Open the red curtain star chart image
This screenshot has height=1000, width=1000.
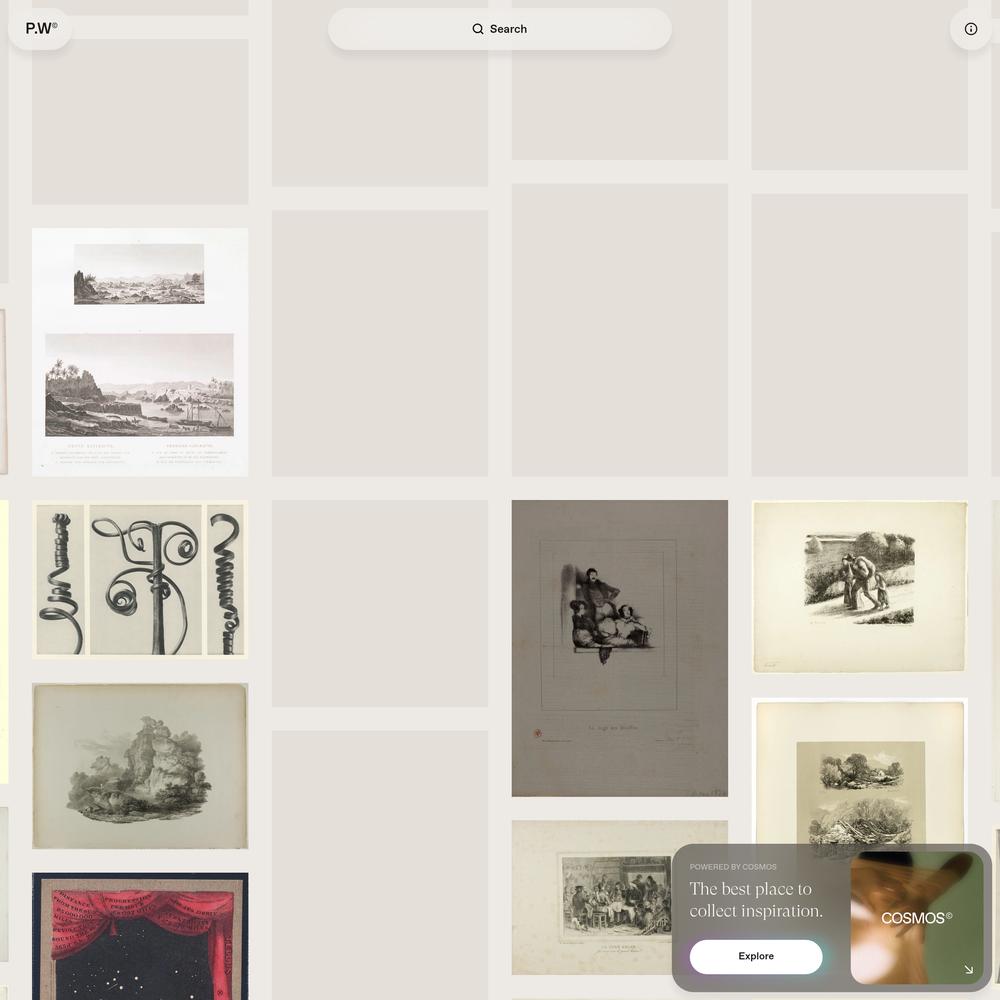click(x=140, y=936)
